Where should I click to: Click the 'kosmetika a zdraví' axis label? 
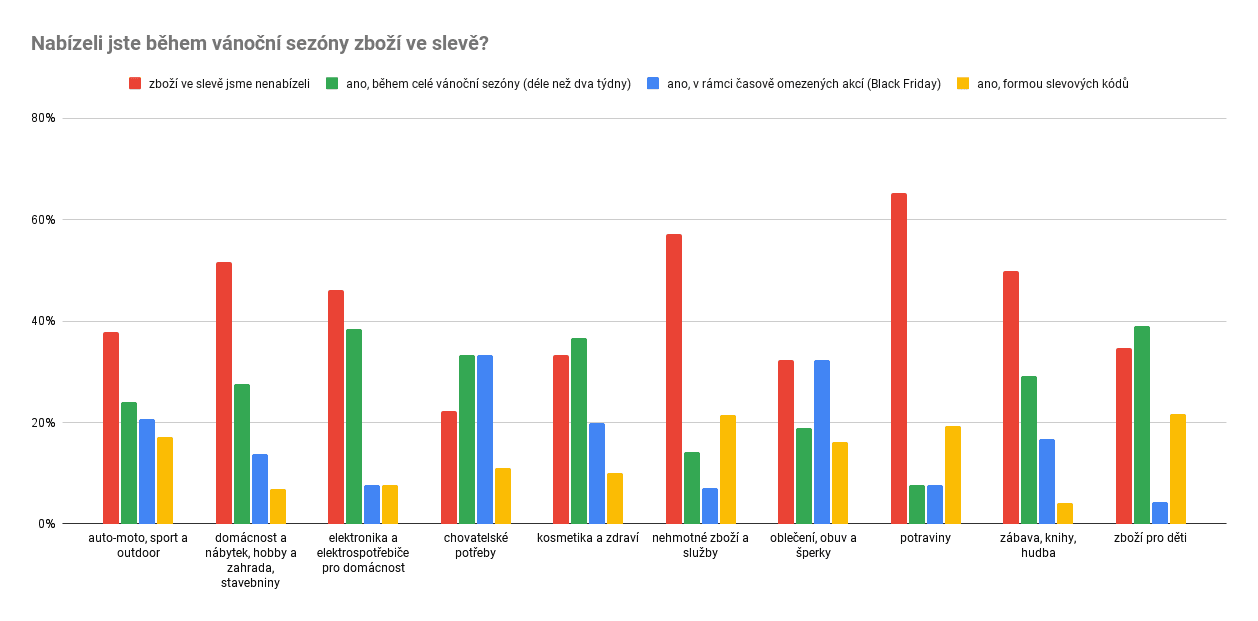point(587,538)
